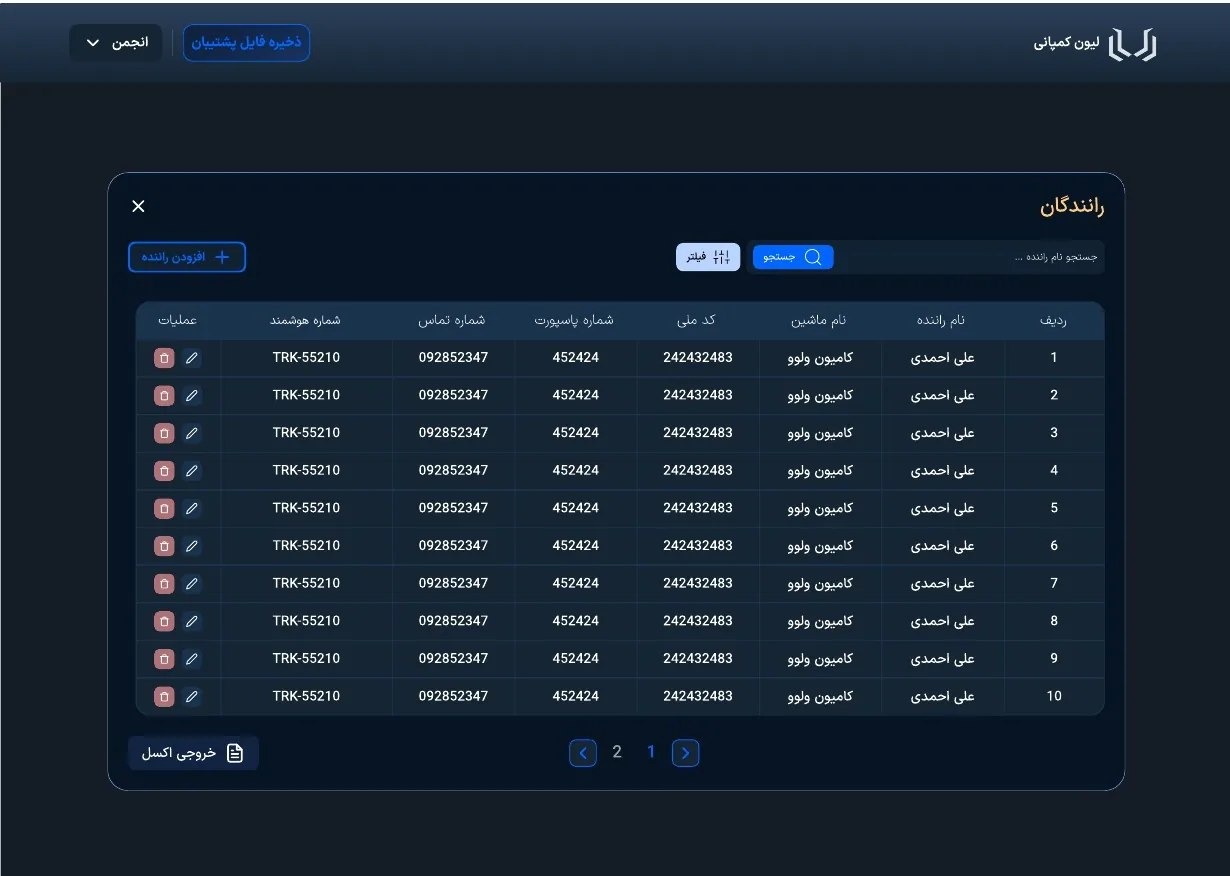Open the انجمن dropdown menu
The image size is (1230, 876).
coord(116,43)
